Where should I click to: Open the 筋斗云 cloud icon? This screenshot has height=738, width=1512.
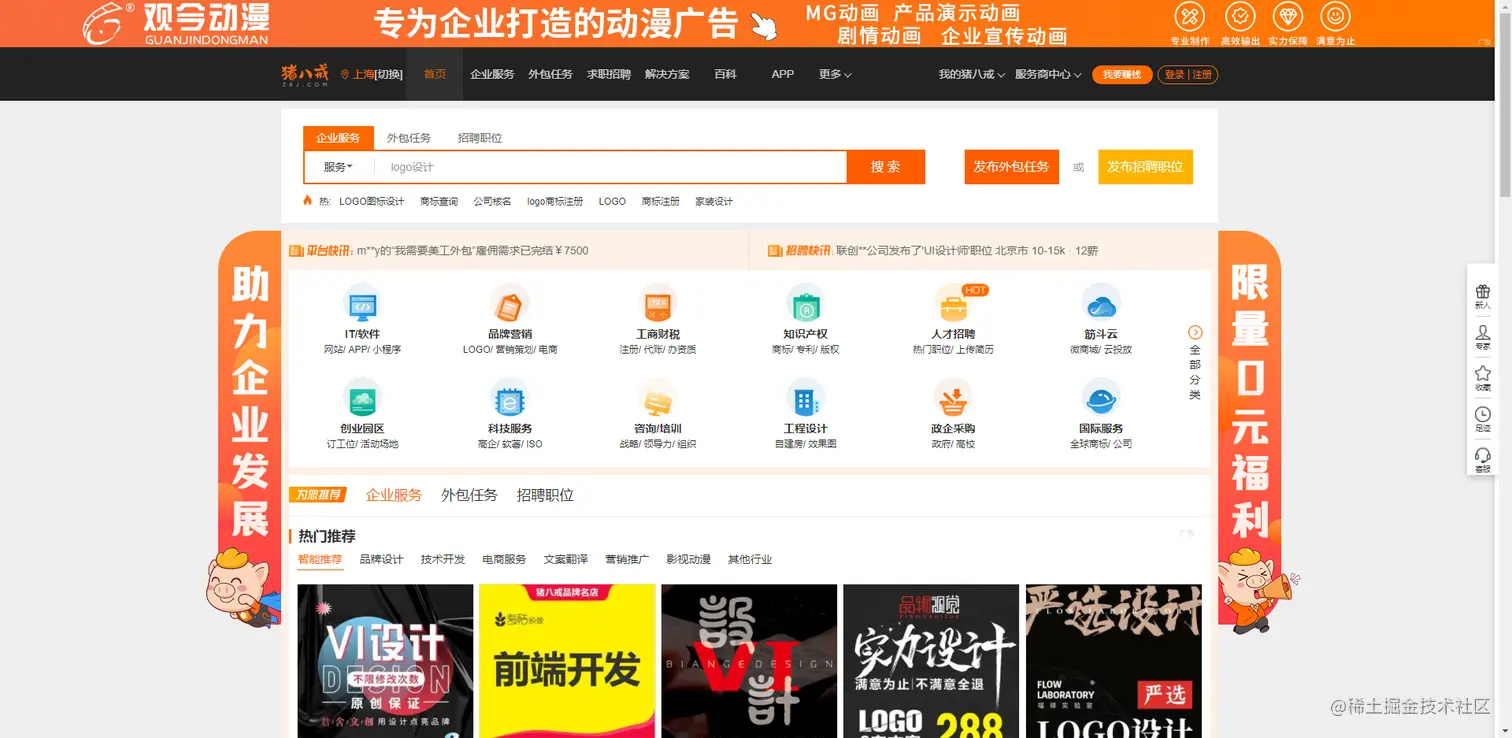coord(1101,303)
